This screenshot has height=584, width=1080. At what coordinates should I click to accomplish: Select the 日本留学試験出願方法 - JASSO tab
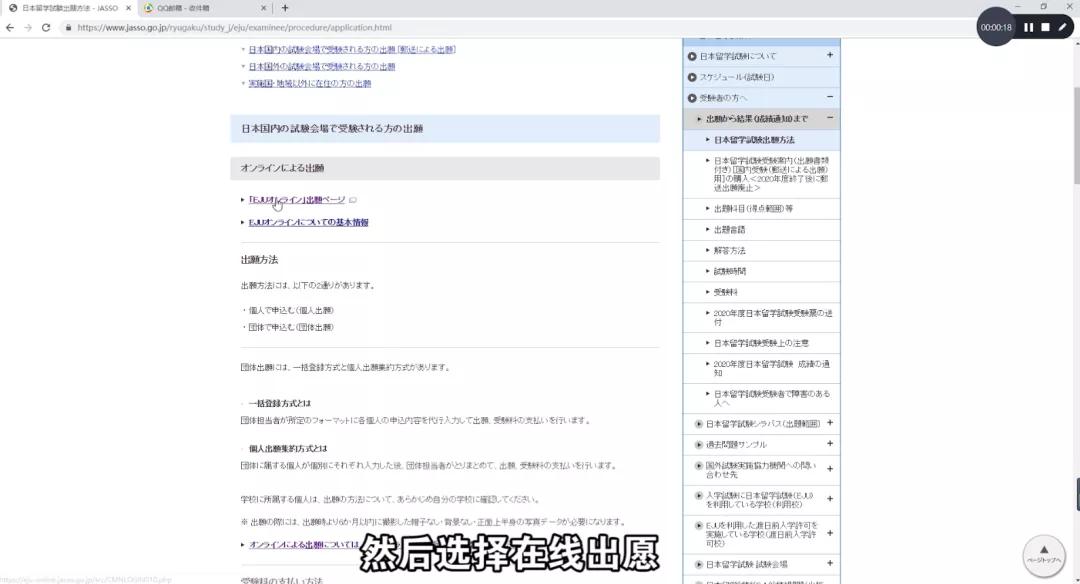69,8
